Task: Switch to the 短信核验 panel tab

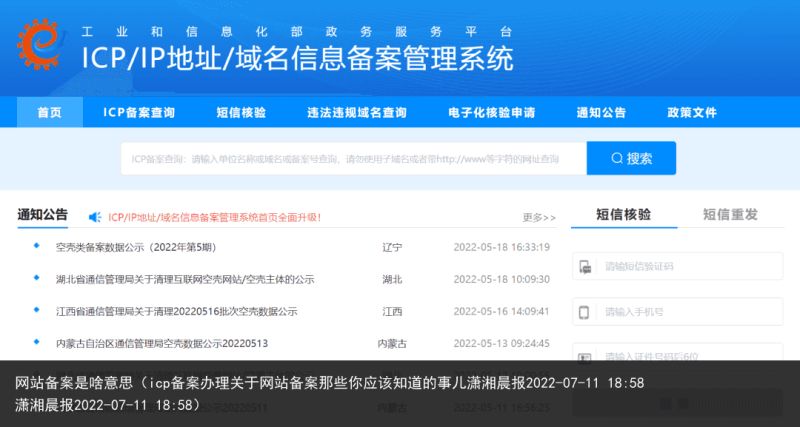Action: click(623, 214)
